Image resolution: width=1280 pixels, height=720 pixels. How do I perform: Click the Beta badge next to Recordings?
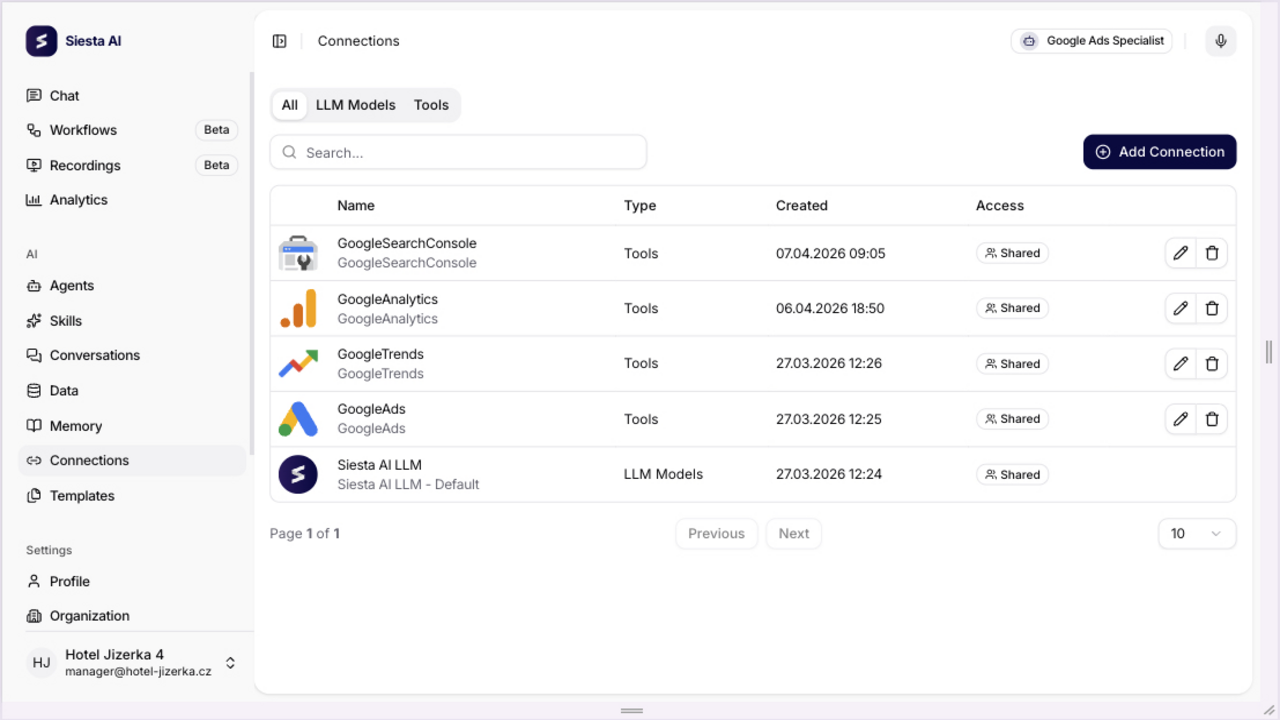coord(217,165)
